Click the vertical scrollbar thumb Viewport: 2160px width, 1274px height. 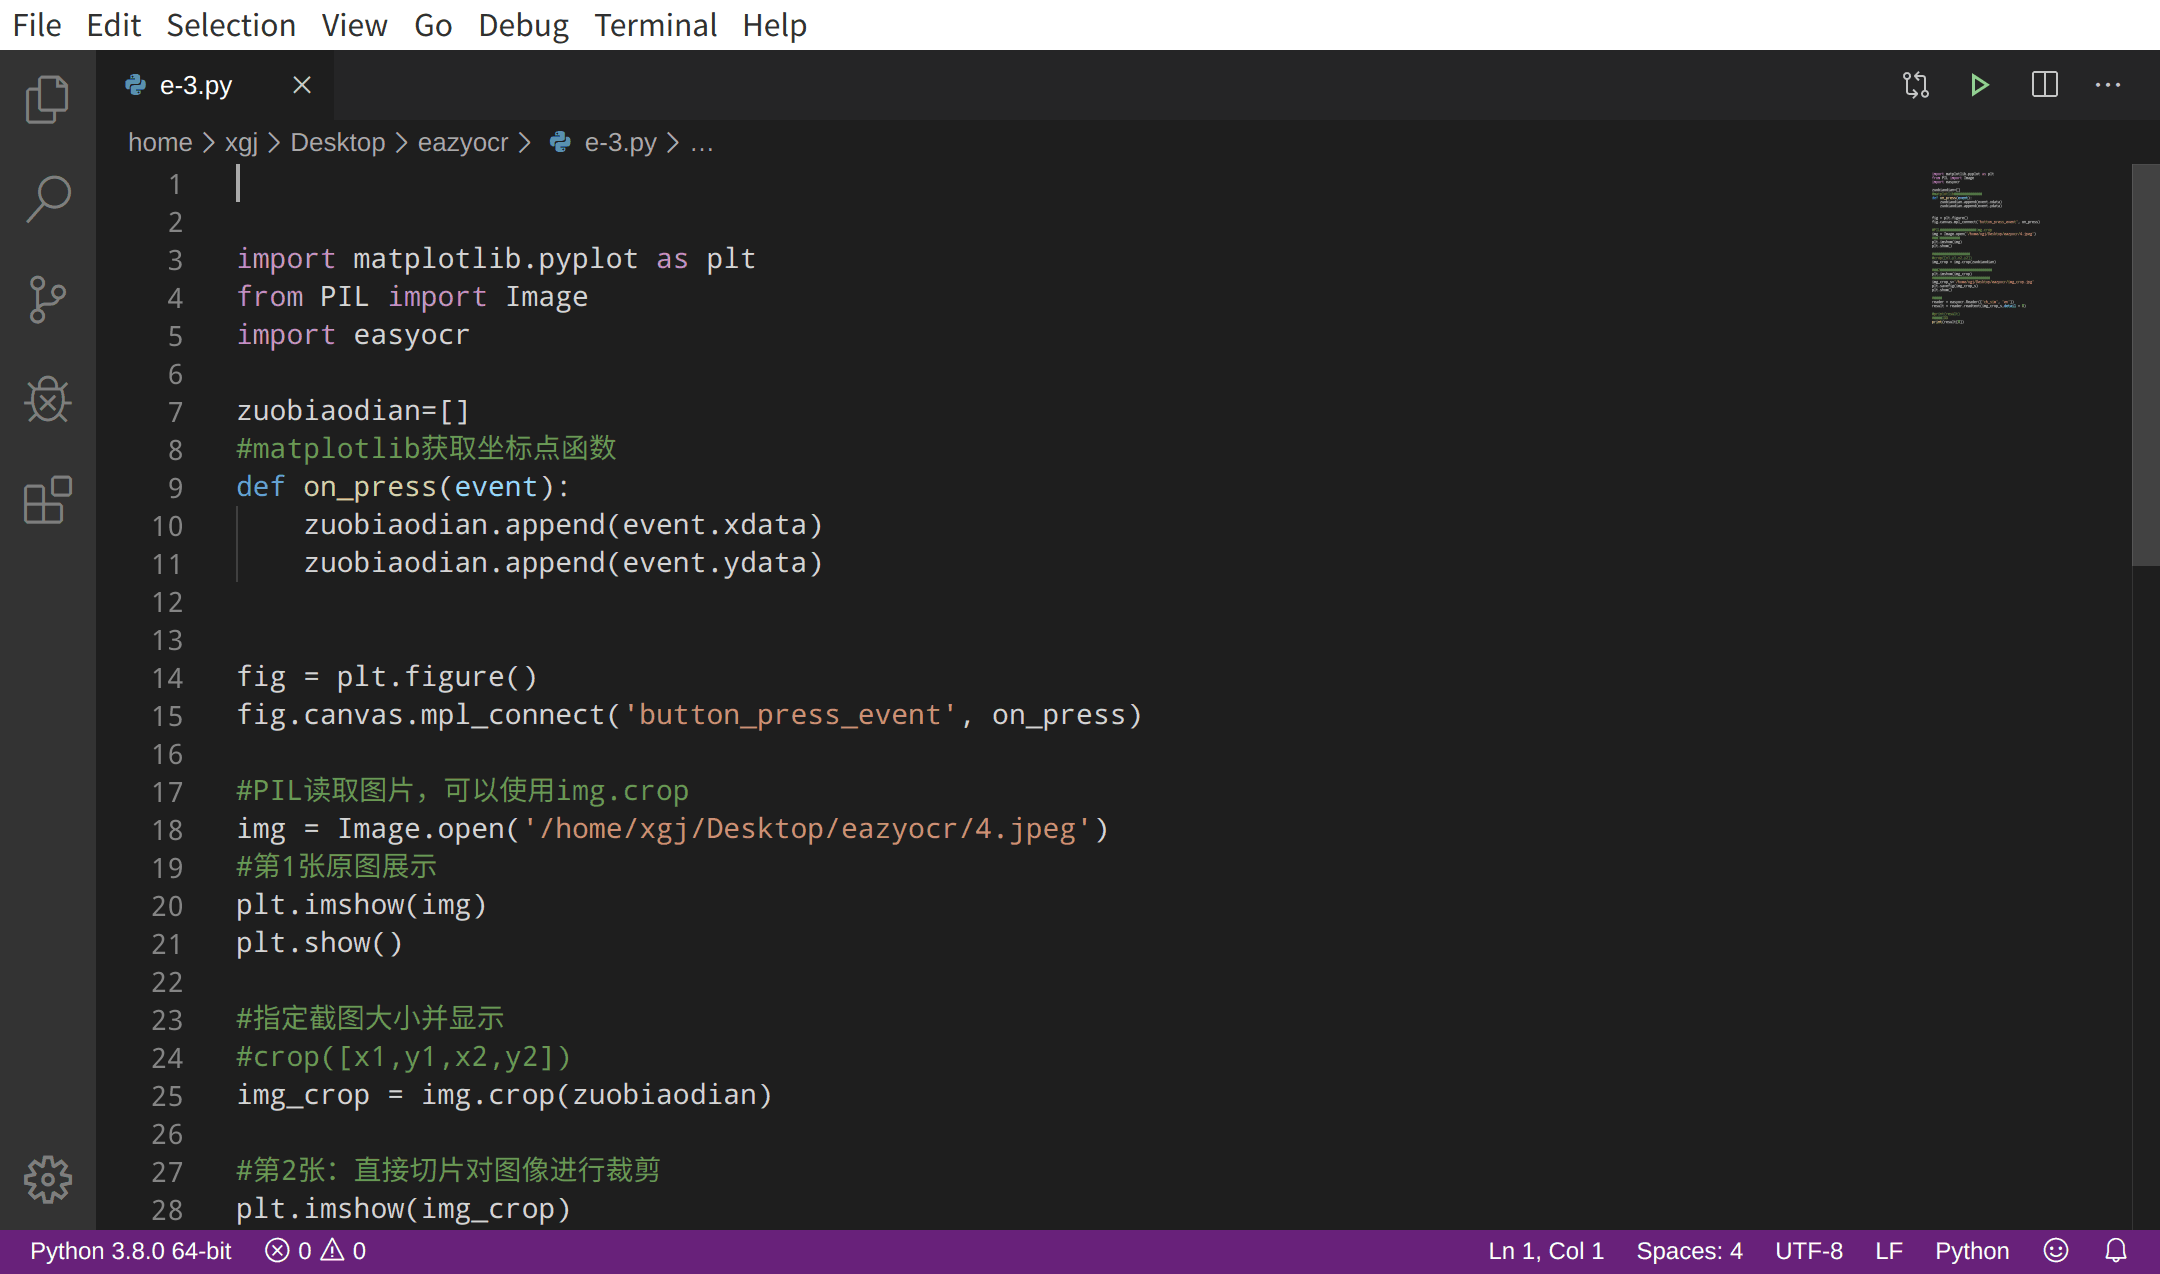tap(2145, 365)
